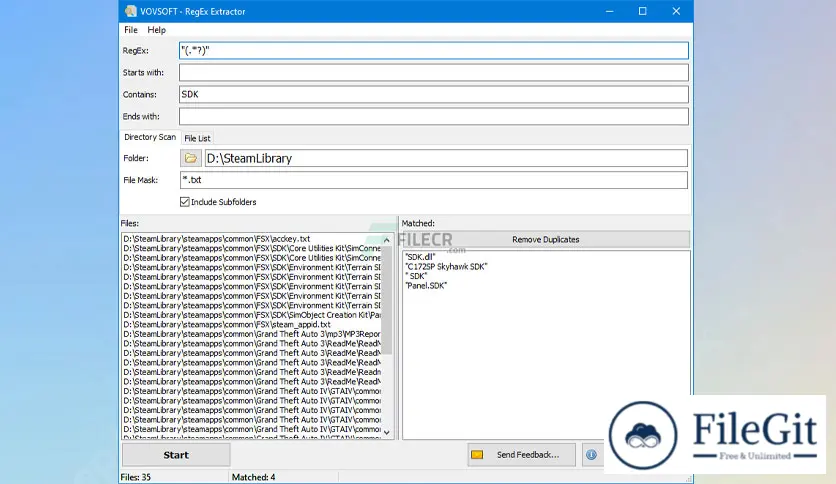Click the Folder path field
The height and width of the screenshot is (484, 836).
[446, 158]
